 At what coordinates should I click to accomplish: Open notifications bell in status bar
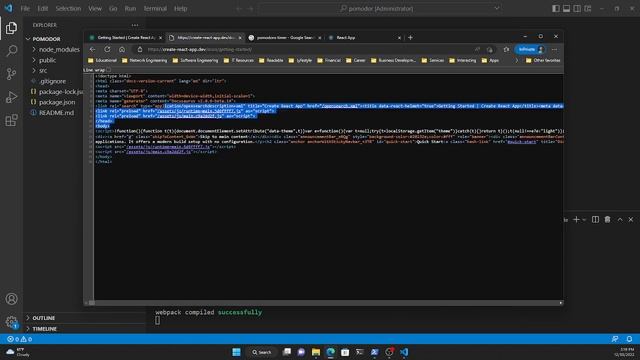click(x=629, y=339)
